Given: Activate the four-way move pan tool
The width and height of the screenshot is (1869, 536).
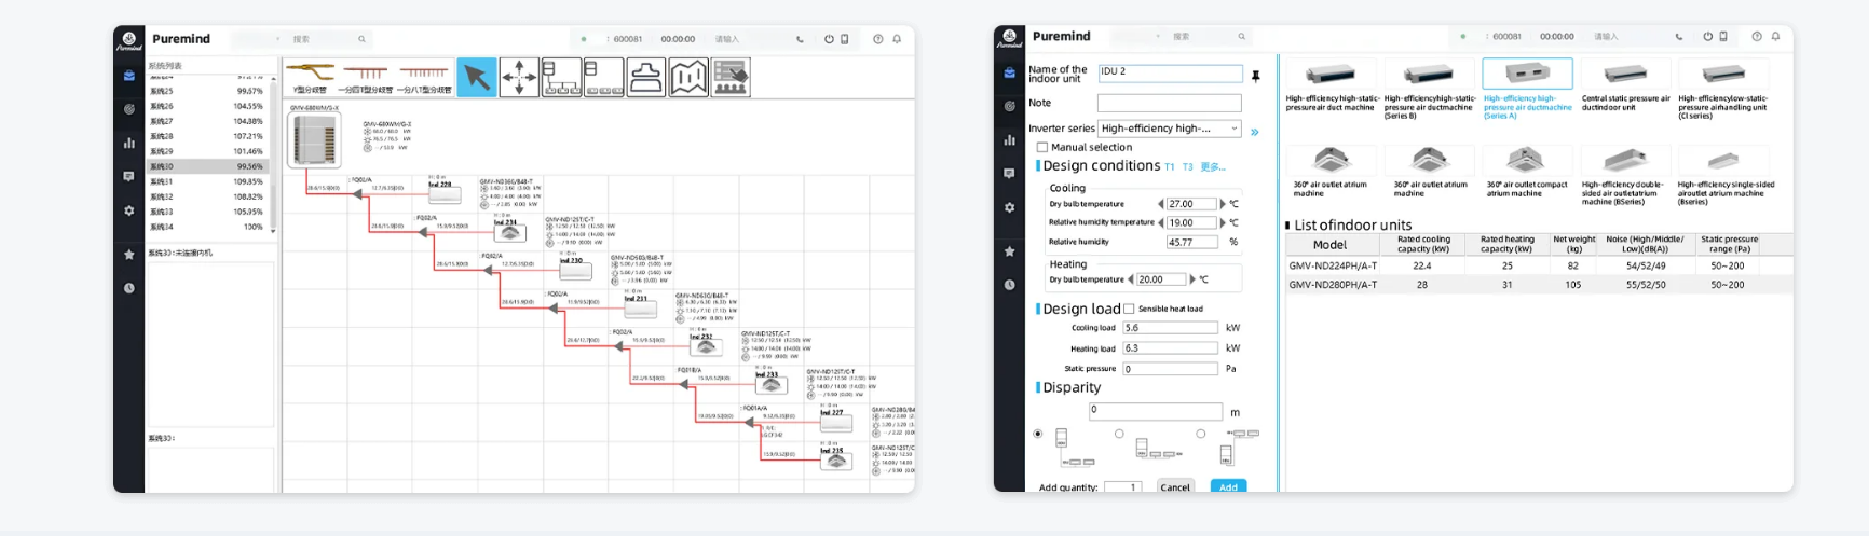Looking at the screenshot, I should 519,77.
